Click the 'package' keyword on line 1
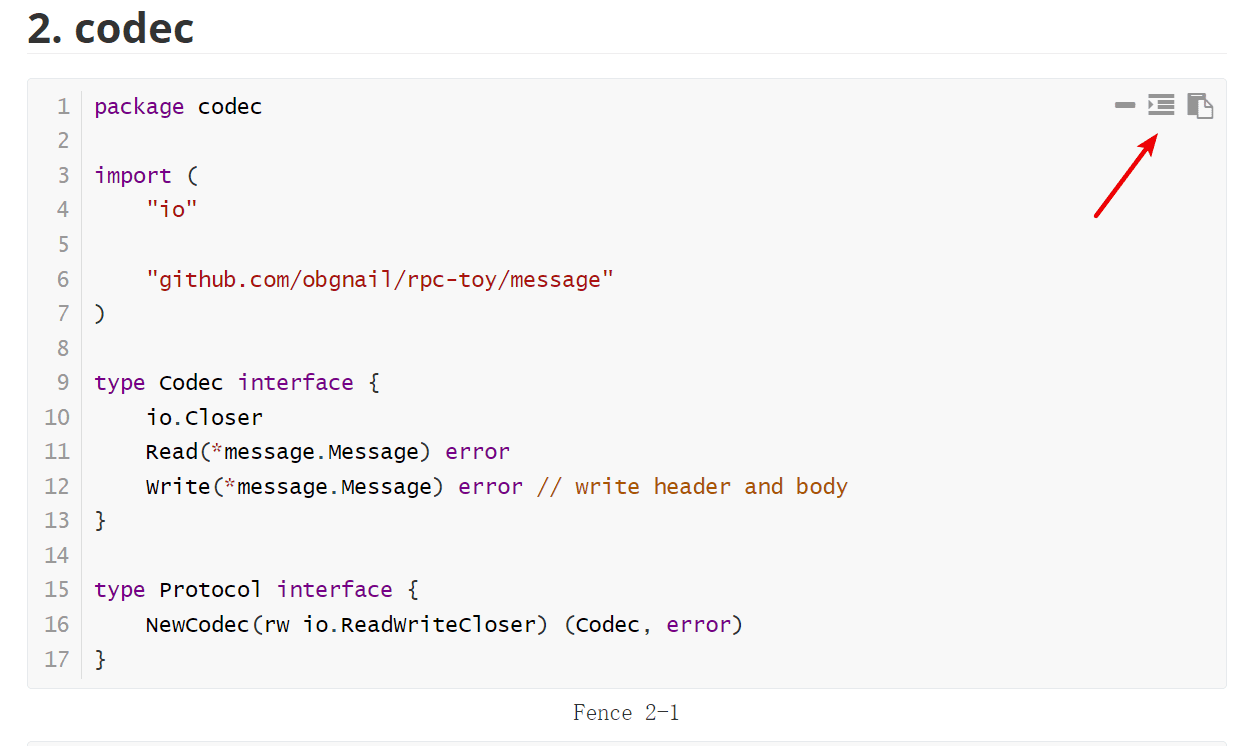 139,107
